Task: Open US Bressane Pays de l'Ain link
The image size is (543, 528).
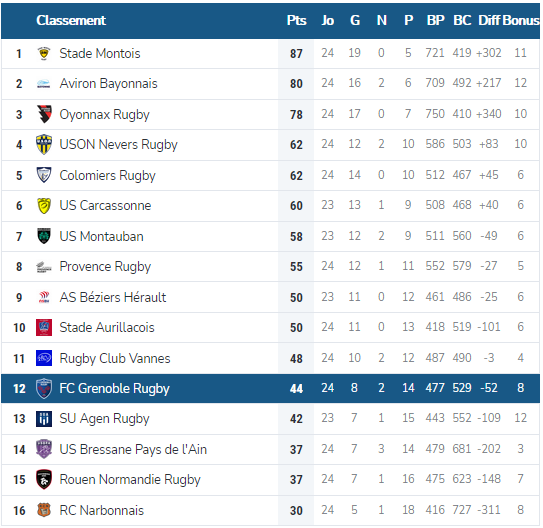Action: click(133, 449)
